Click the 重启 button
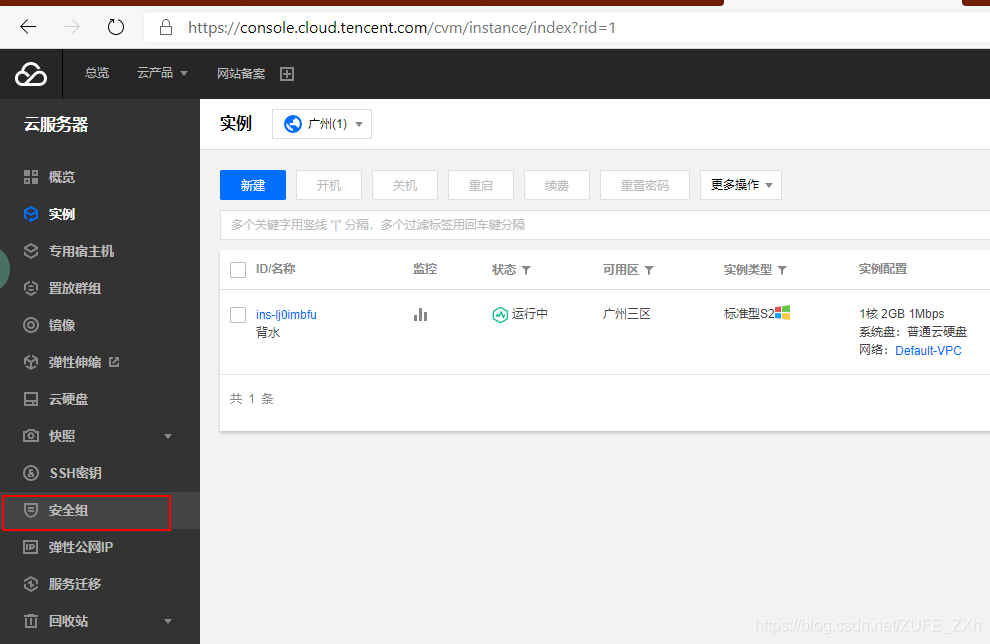990x644 pixels. 480,185
